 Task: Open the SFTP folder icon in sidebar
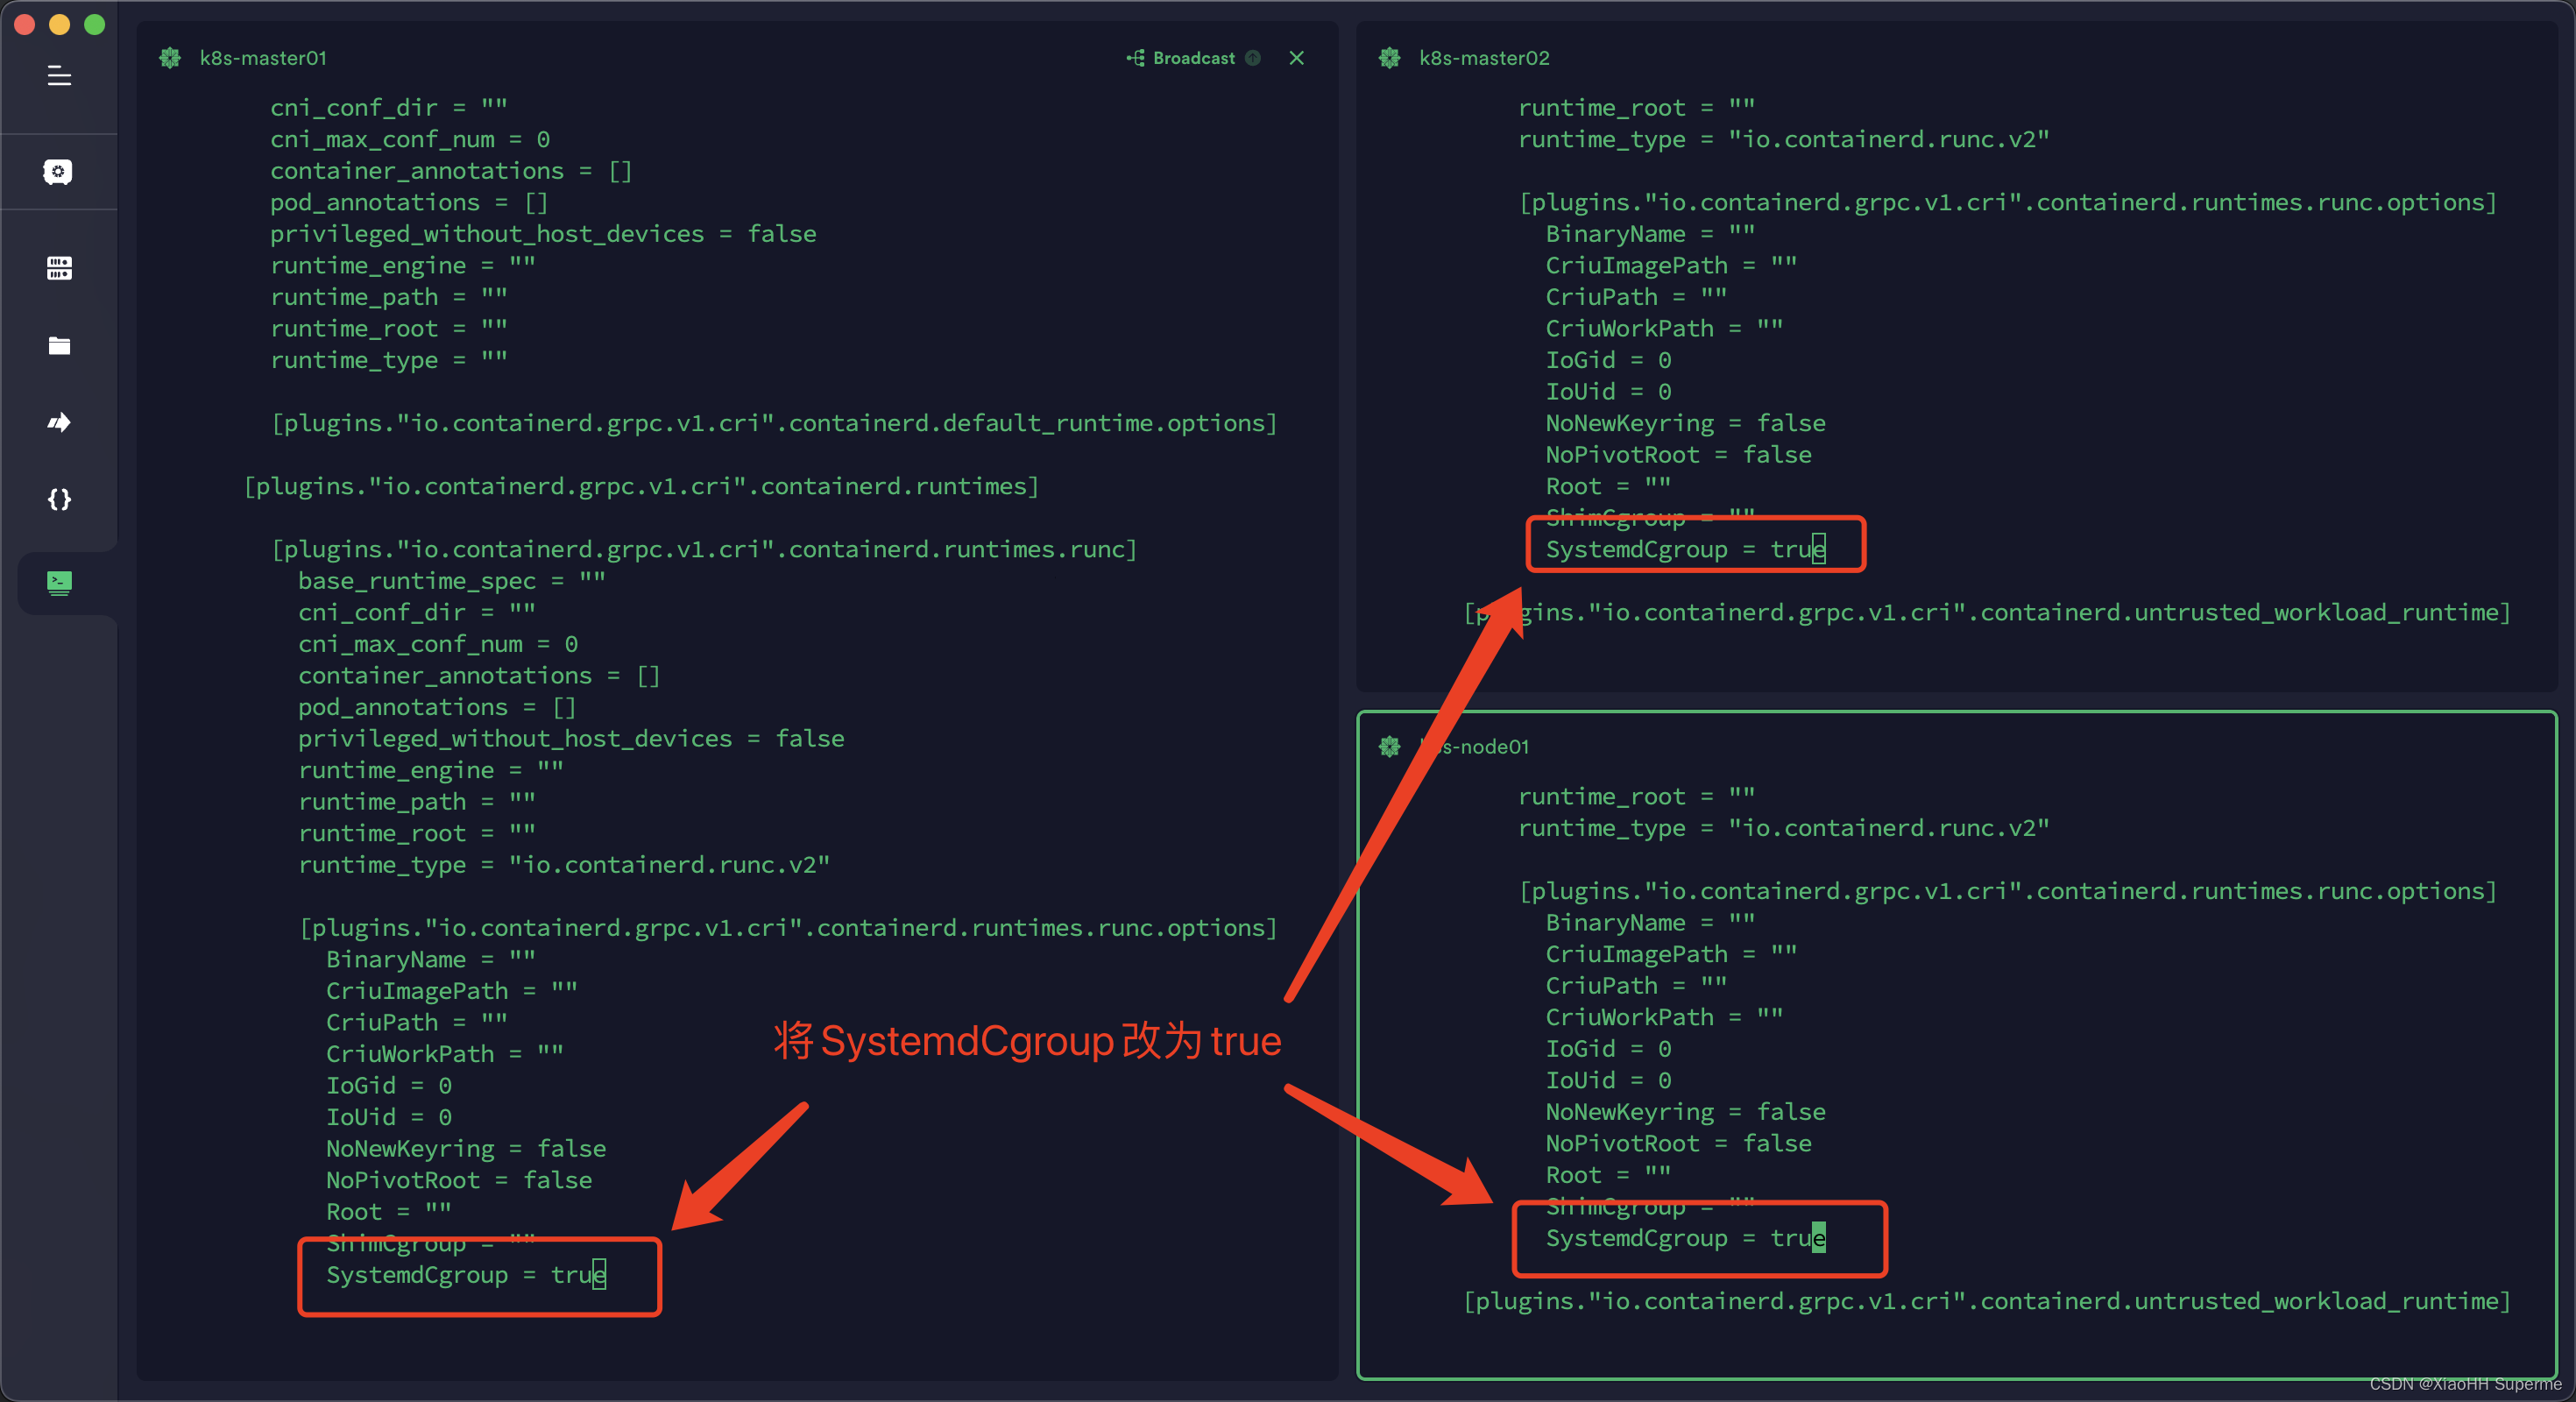click(59, 346)
